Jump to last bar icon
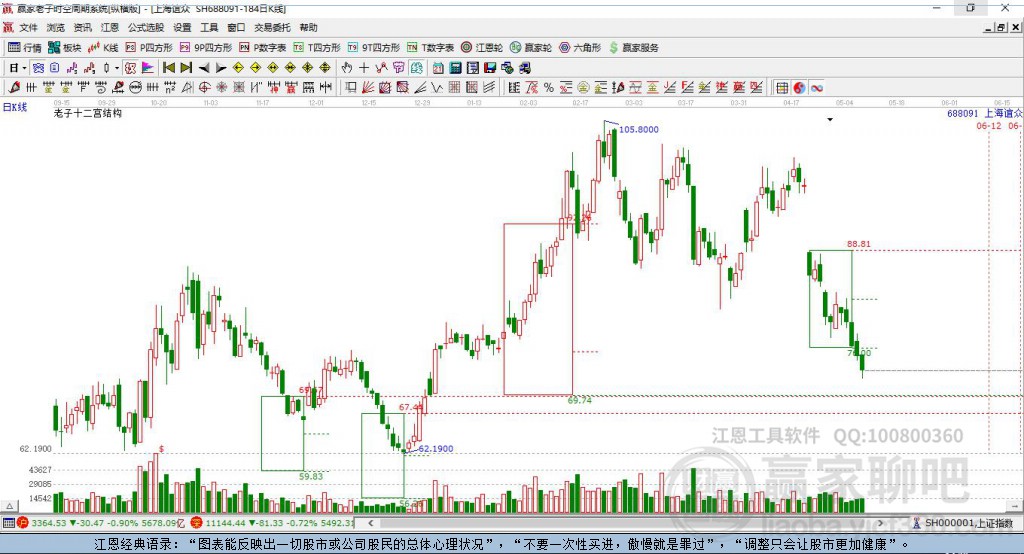This screenshot has width=1024, height=554. (186, 68)
